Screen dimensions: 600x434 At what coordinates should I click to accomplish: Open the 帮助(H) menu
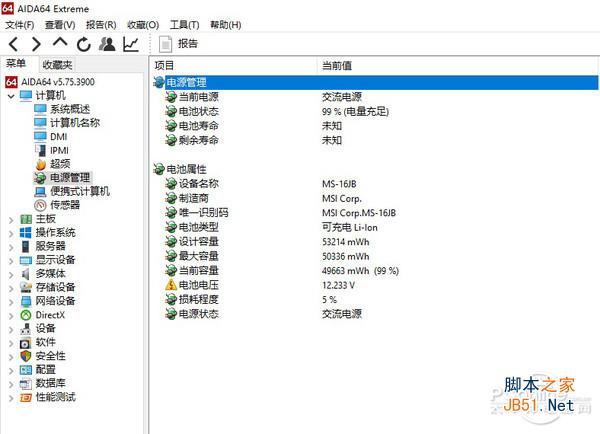coord(226,25)
